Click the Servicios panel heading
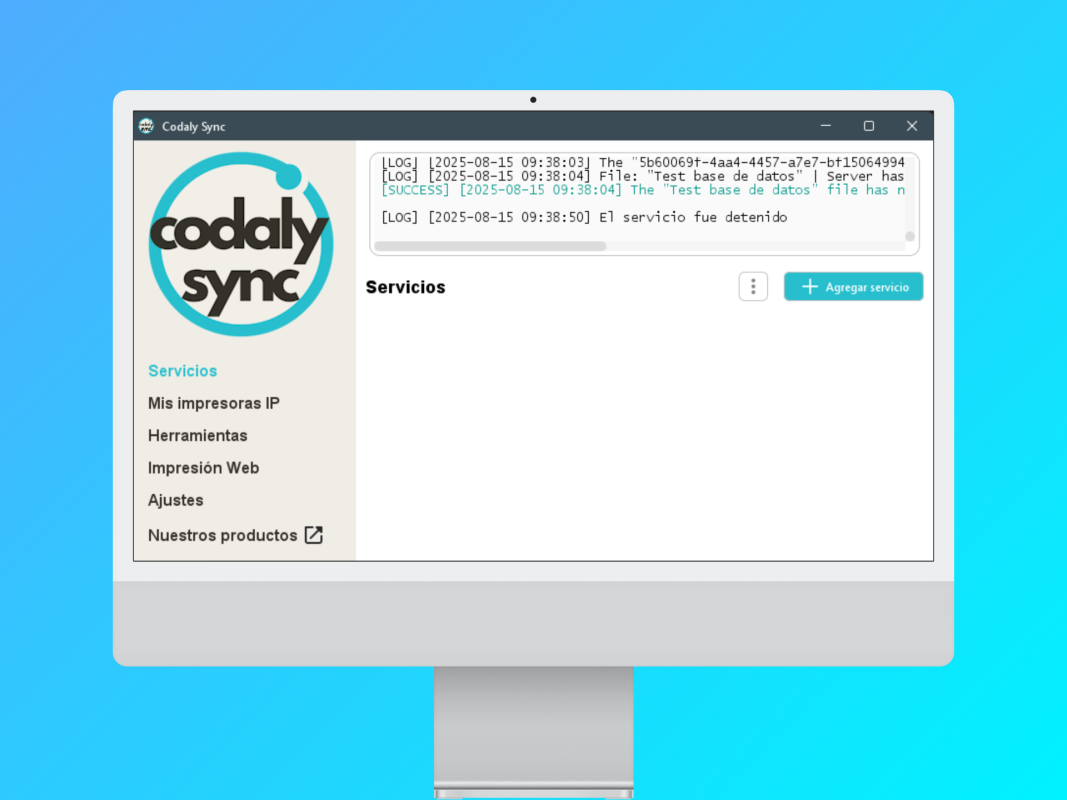This screenshot has width=1067, height=800. coord(405,287)
